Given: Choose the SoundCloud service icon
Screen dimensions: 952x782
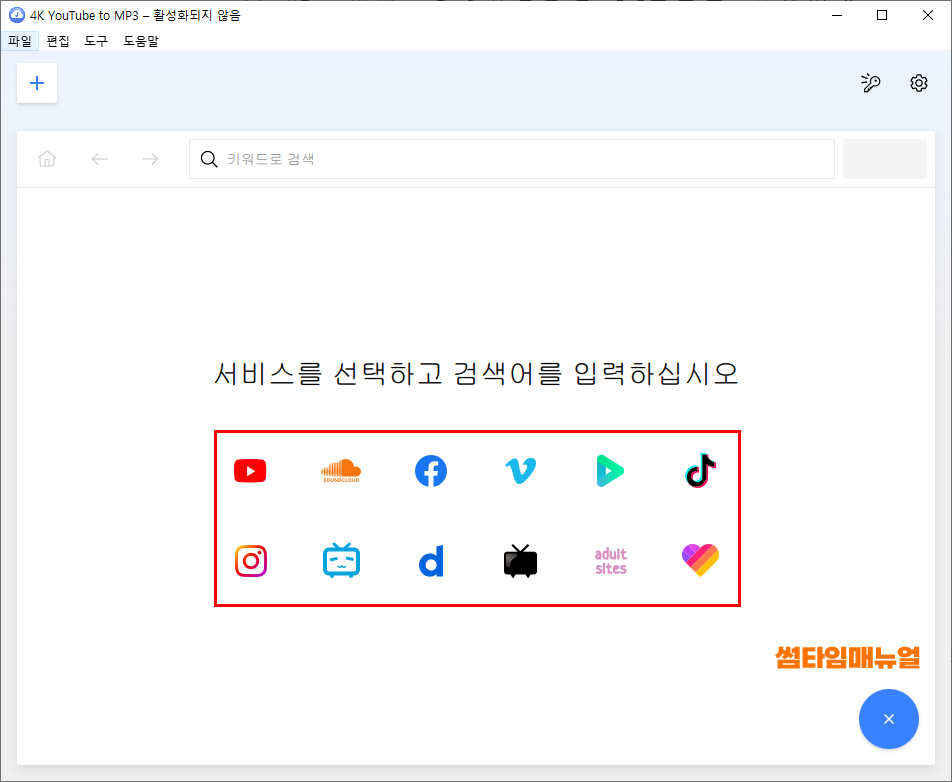Looking at the screenshot, I should [341, 471].
